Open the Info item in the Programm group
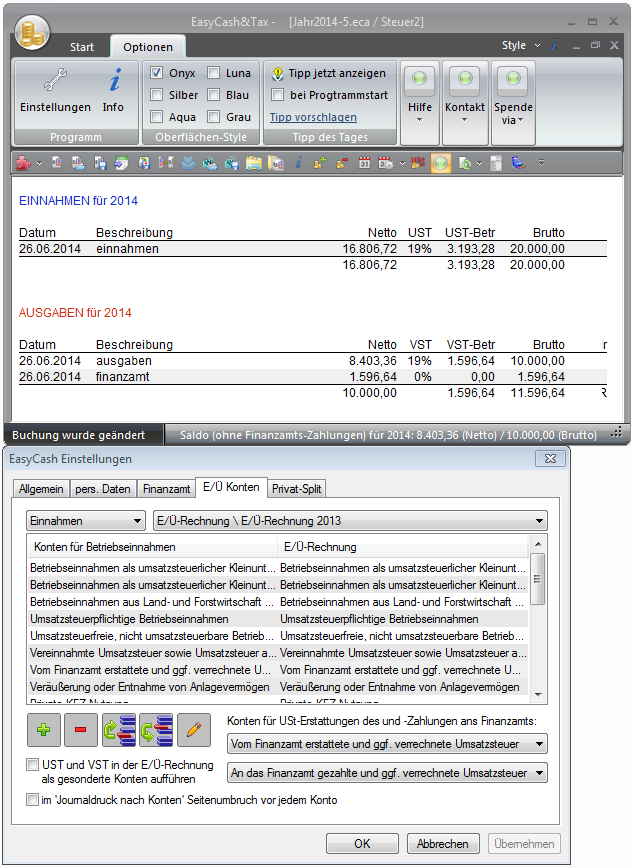This screenshot has width=633, height=868. tap(113, 90)
